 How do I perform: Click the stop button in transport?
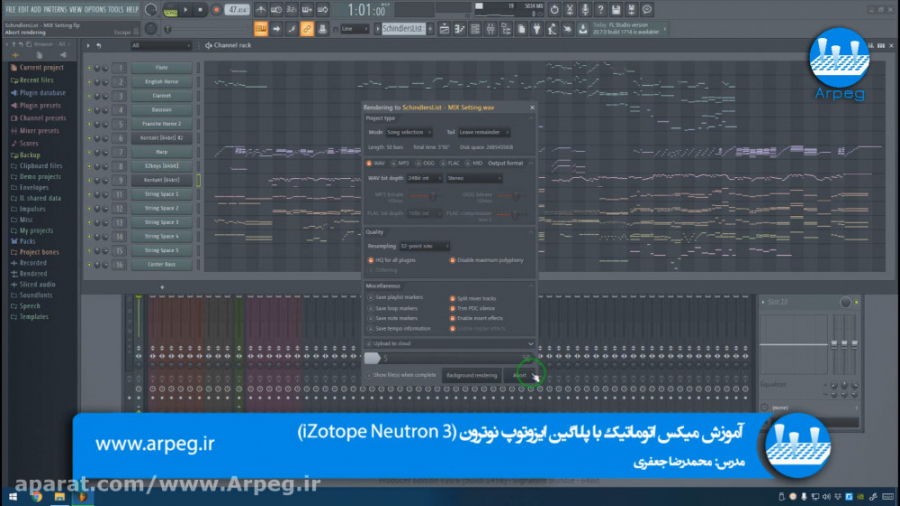200,10
